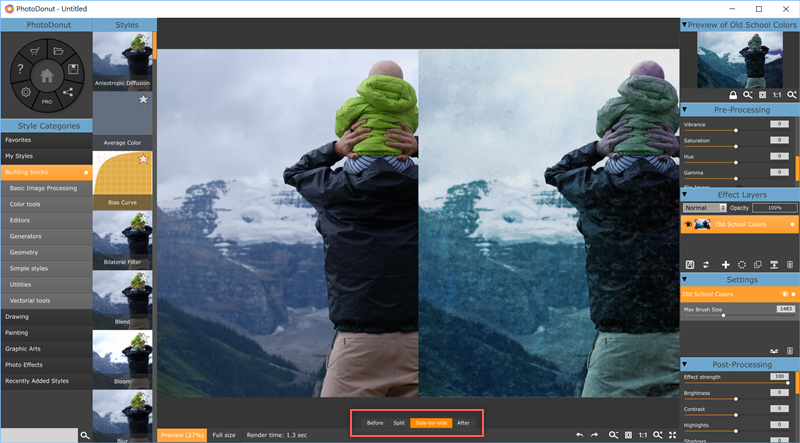The height and width of the screenshot is (443, 800).
Task: Click the lock icon under the preview thumbnail
Action: pyautogui.click(x=733, y=95)
